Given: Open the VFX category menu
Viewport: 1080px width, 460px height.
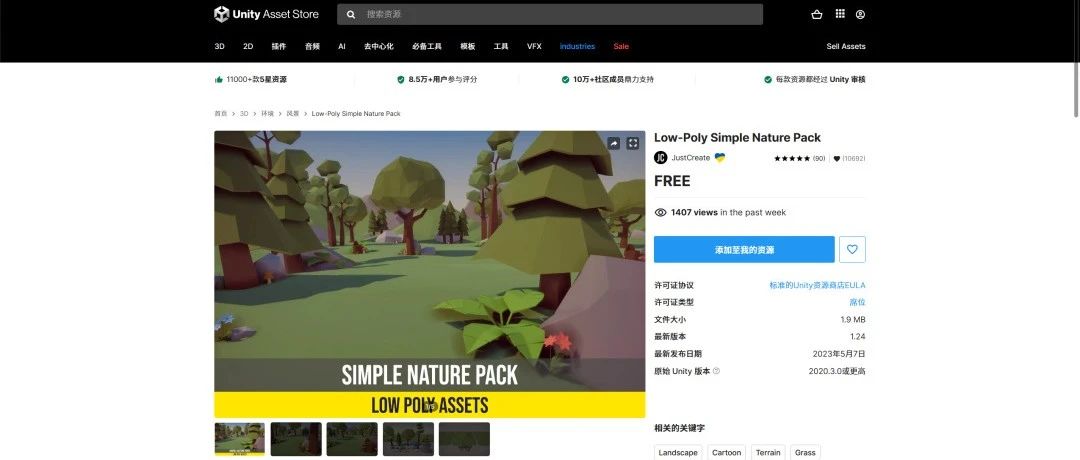Looking at the screenshot, I should click(x=534, y=46).
